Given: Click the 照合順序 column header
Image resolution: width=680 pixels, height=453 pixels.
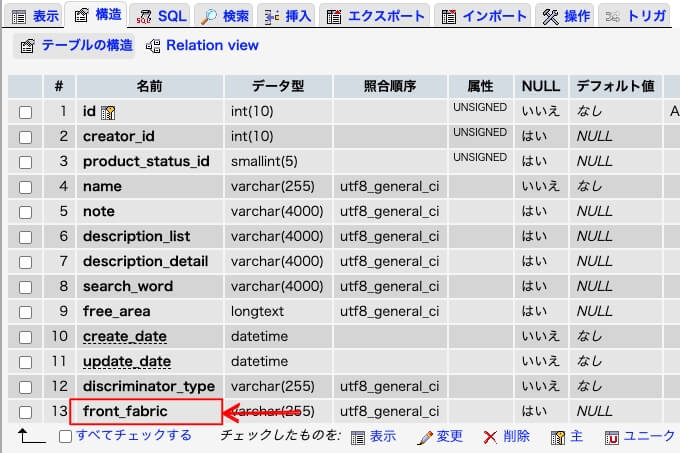Looking at the screenshot, I should (390, 86).
